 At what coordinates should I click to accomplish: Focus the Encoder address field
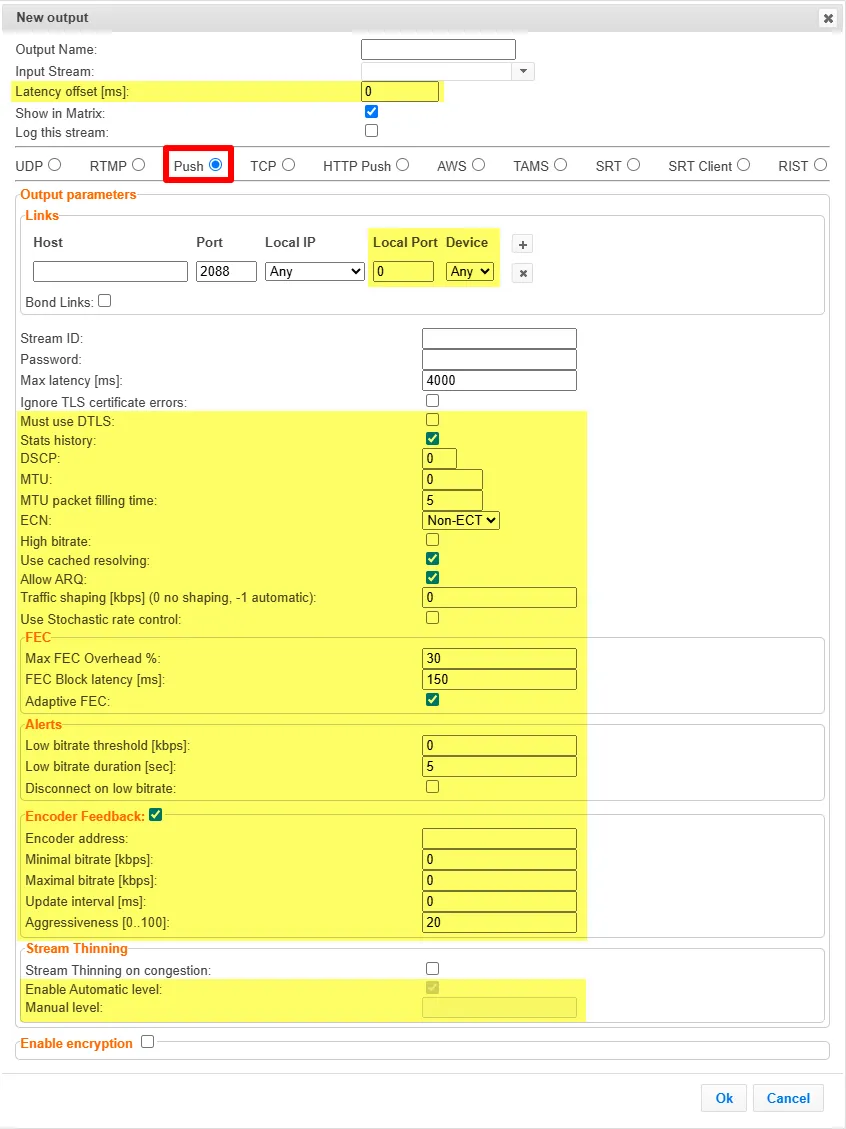[500, 838]
